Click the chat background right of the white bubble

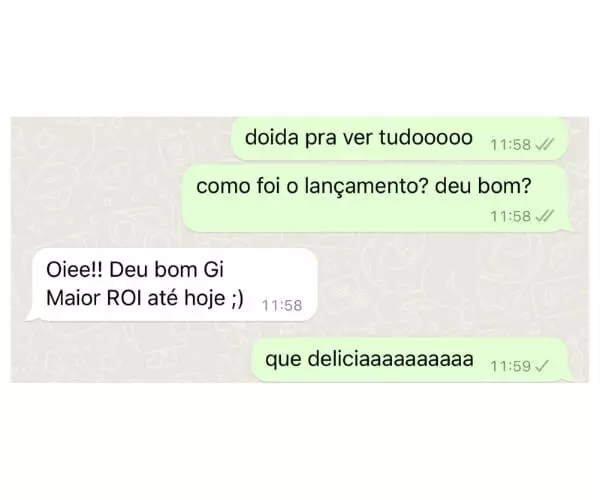point(440,285)
